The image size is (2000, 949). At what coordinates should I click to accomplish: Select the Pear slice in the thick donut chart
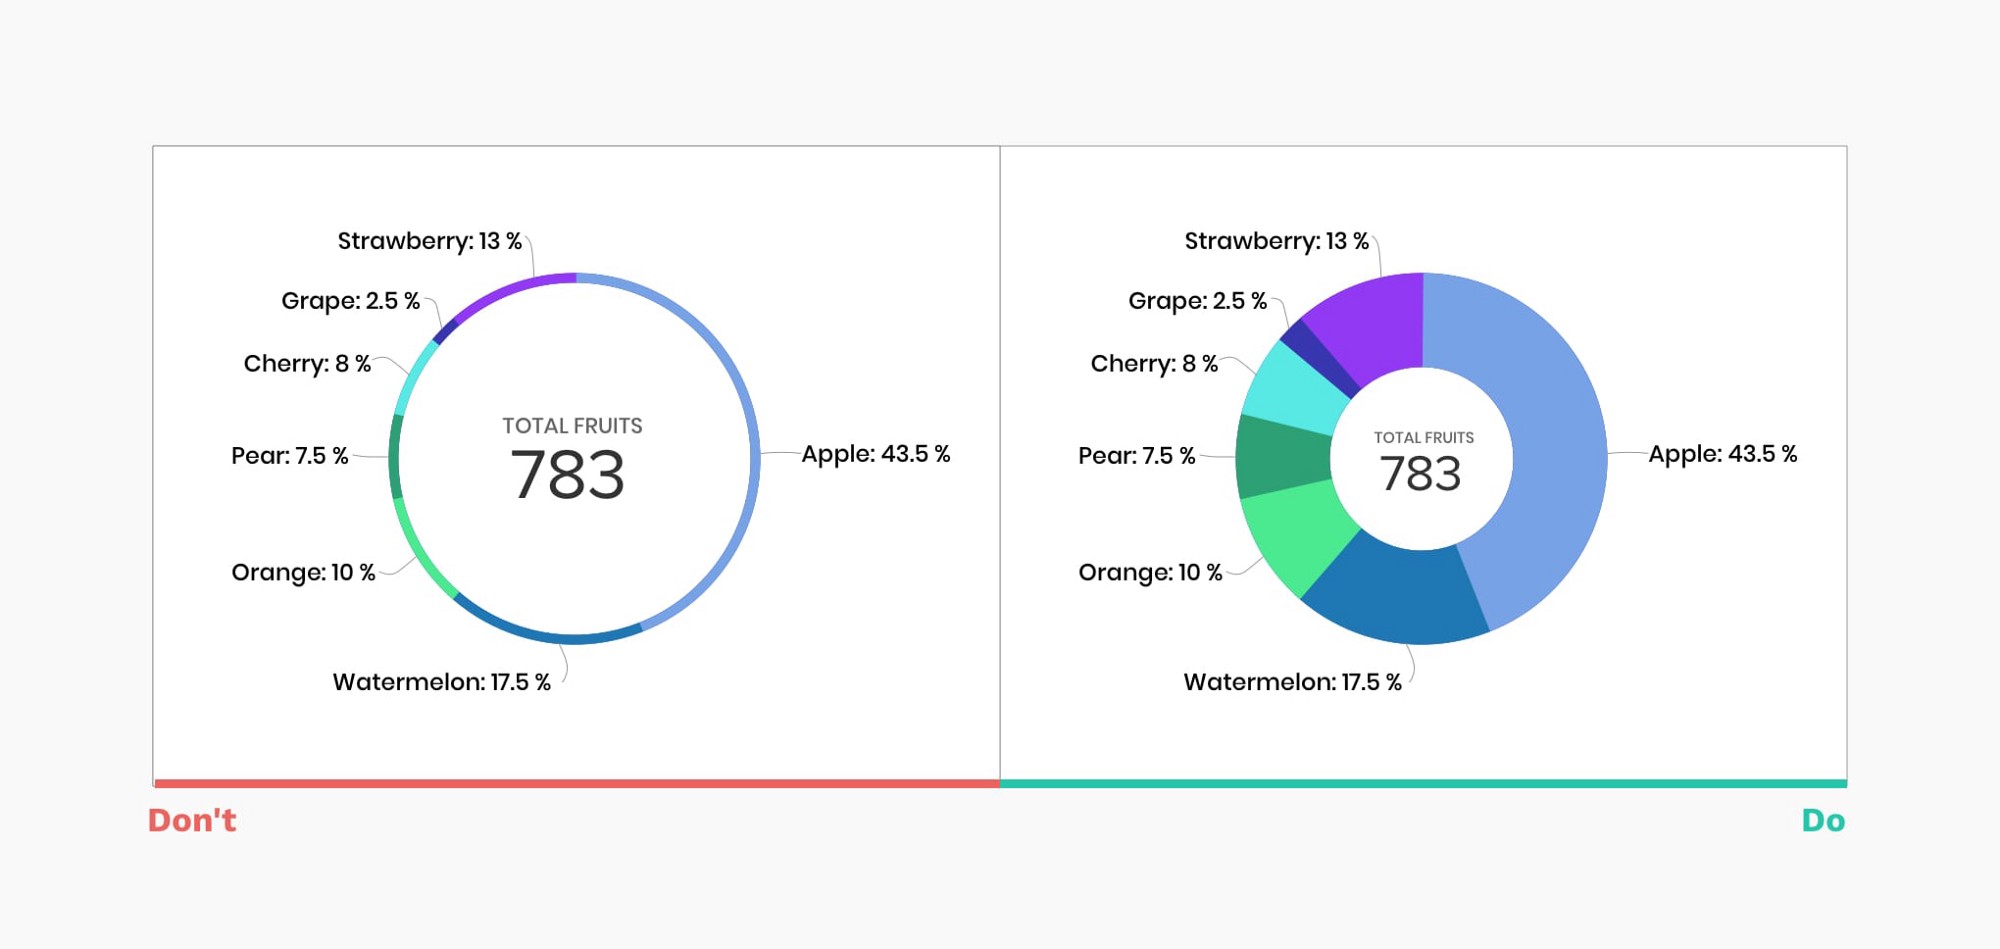tap(1283, 457)
